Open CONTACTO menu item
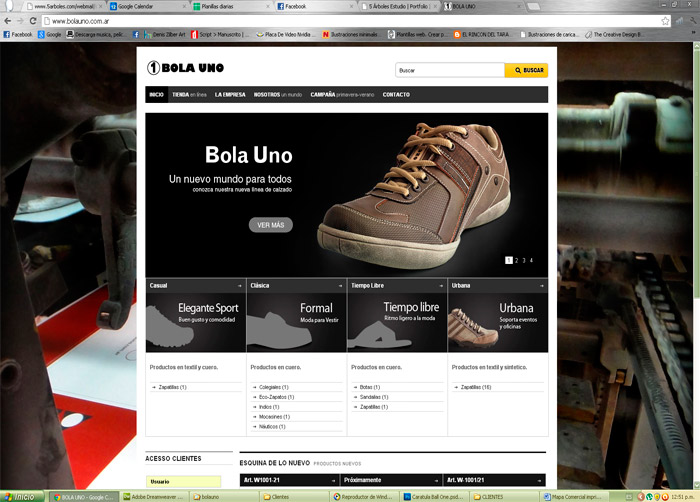700x502 pixels. click(x=396, y=95)
